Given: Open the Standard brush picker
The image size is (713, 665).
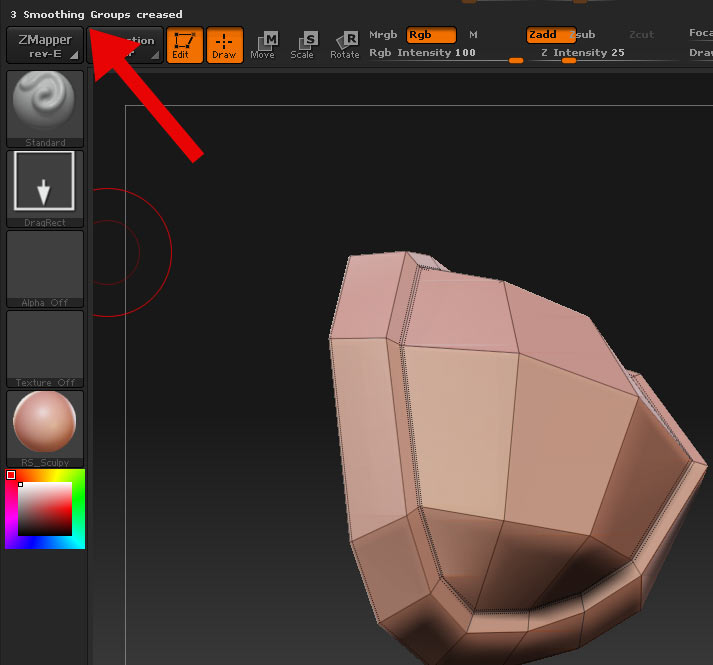Looking at the screenshot, I should [x=45, y=108].
